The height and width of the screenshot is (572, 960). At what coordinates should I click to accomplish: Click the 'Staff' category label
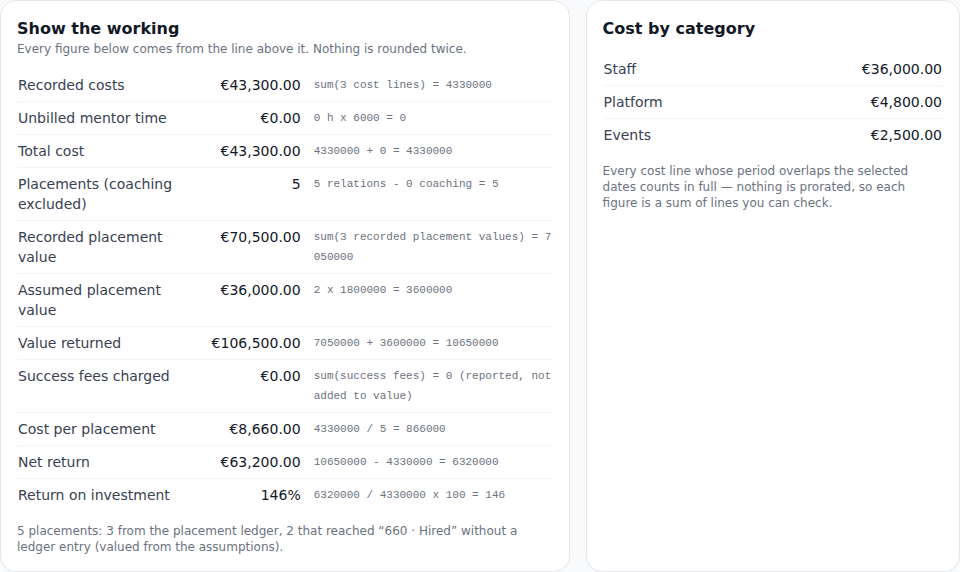[620, 69]
